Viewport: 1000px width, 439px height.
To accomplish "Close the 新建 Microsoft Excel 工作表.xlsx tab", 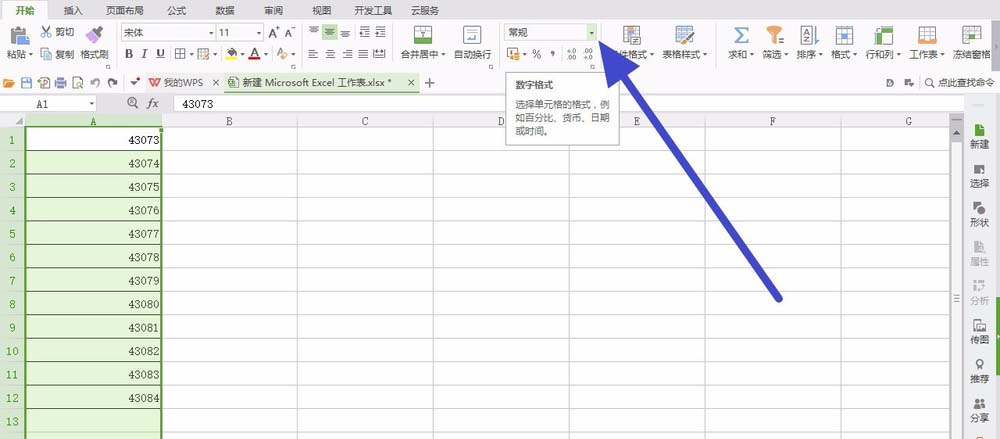I will (x=411, y=83).
